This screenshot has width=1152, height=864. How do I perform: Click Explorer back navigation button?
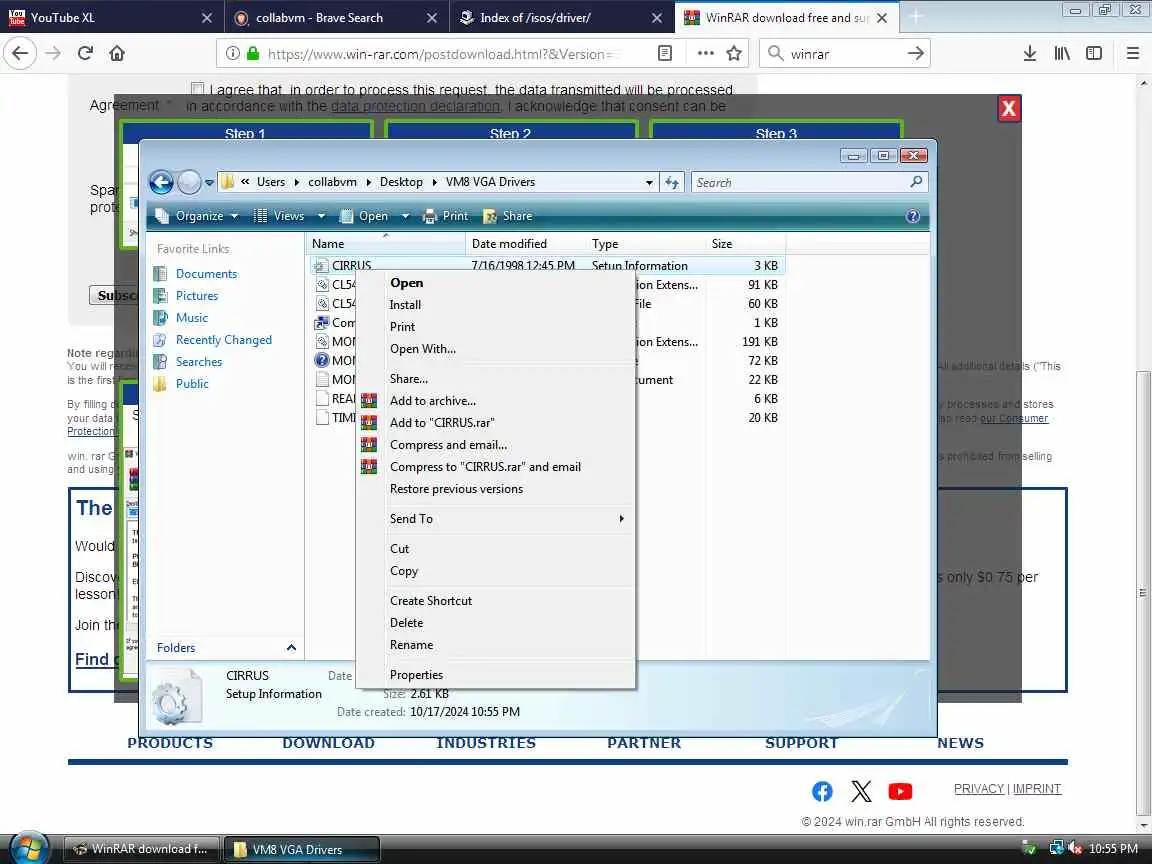162,182
